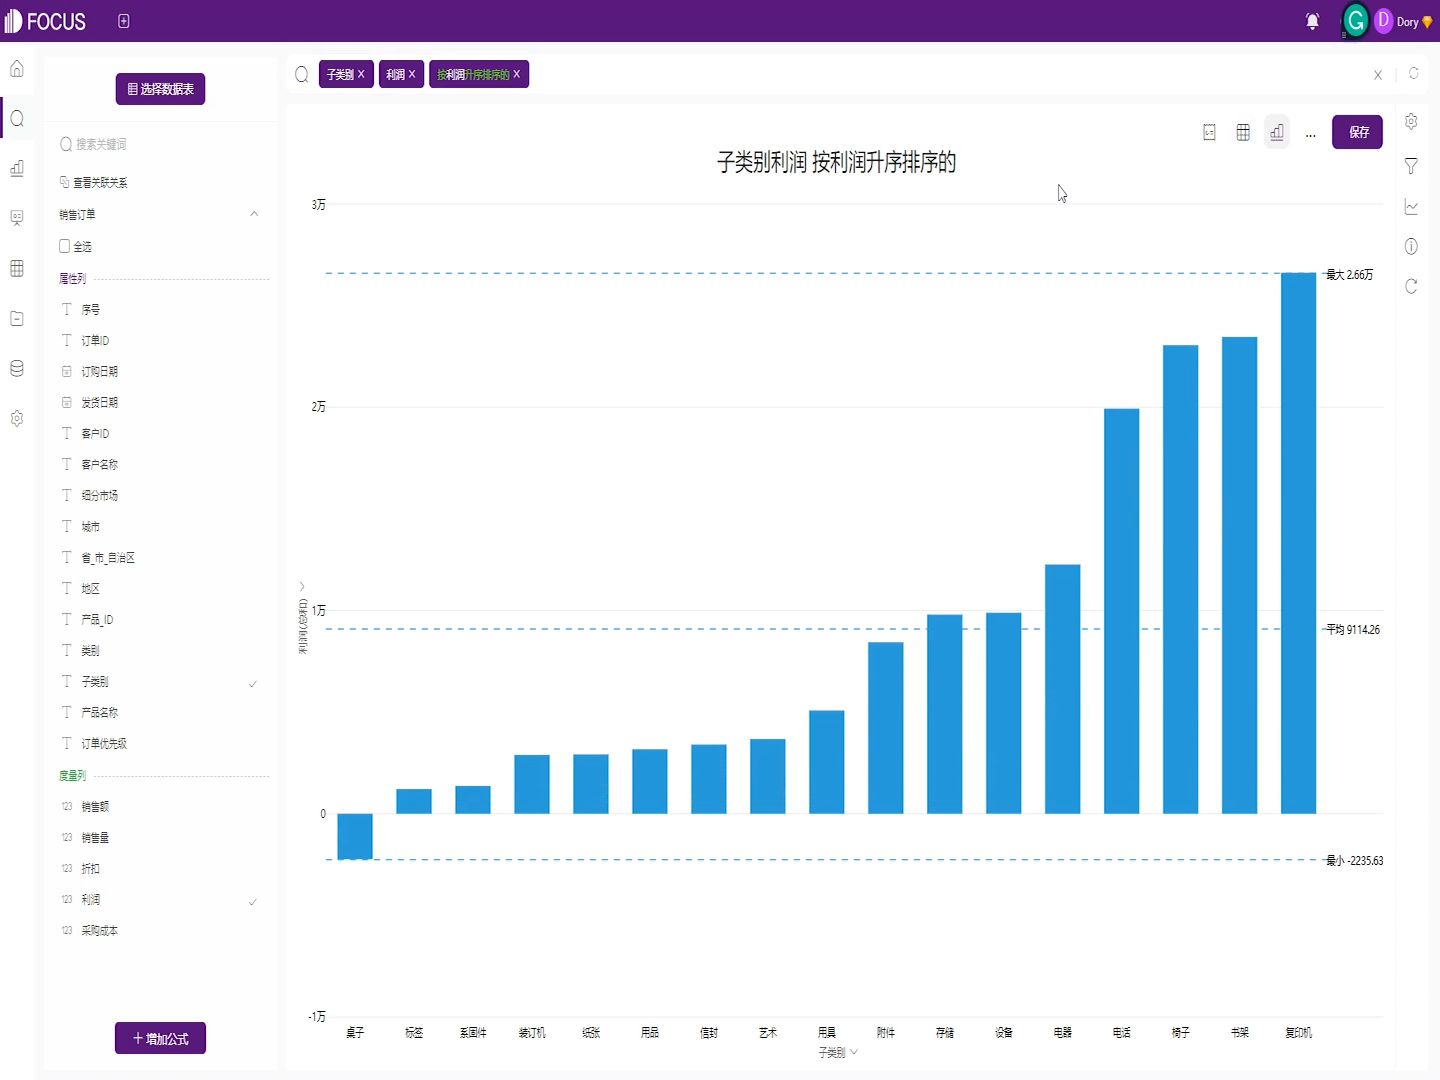Select the 序号 column

90,310
